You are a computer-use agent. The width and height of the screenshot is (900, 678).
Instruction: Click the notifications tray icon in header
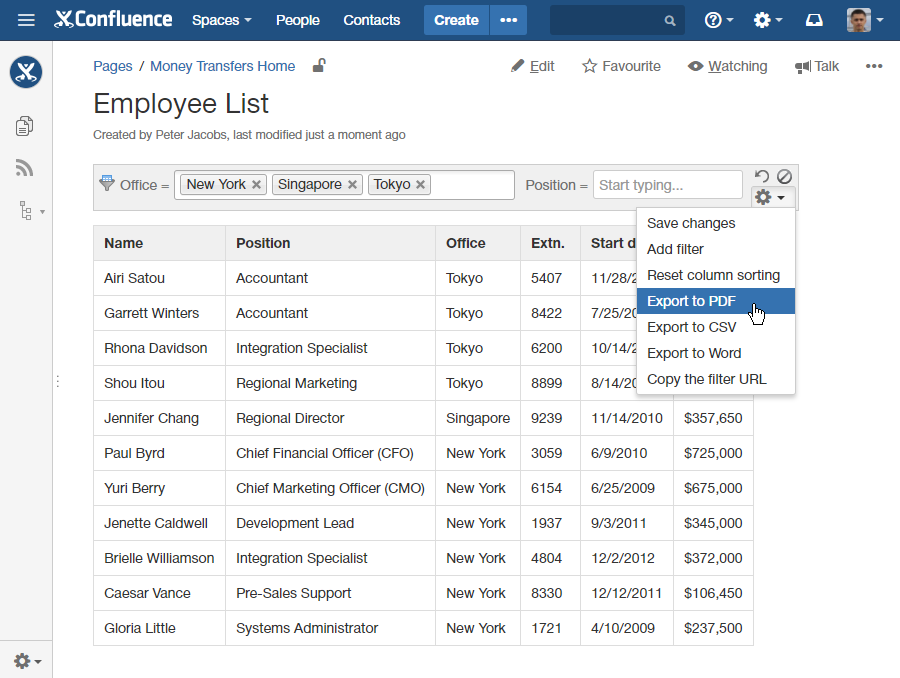pos(814,20)
